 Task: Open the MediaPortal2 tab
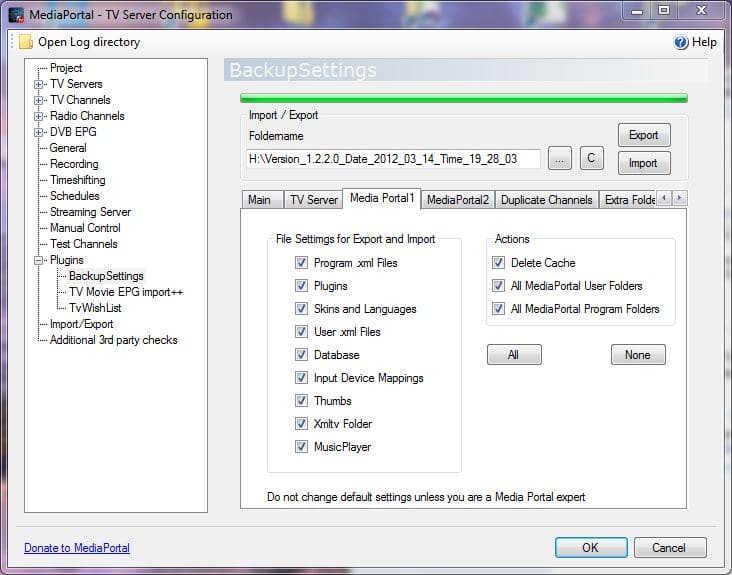pyautogui.click(x=458, y=200)
